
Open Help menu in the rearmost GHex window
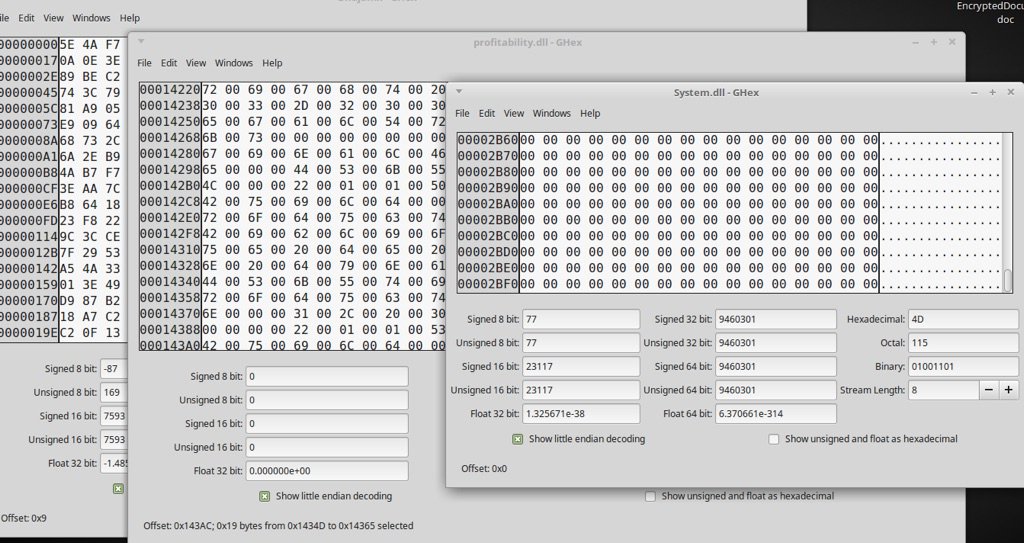tap(130, 18)
